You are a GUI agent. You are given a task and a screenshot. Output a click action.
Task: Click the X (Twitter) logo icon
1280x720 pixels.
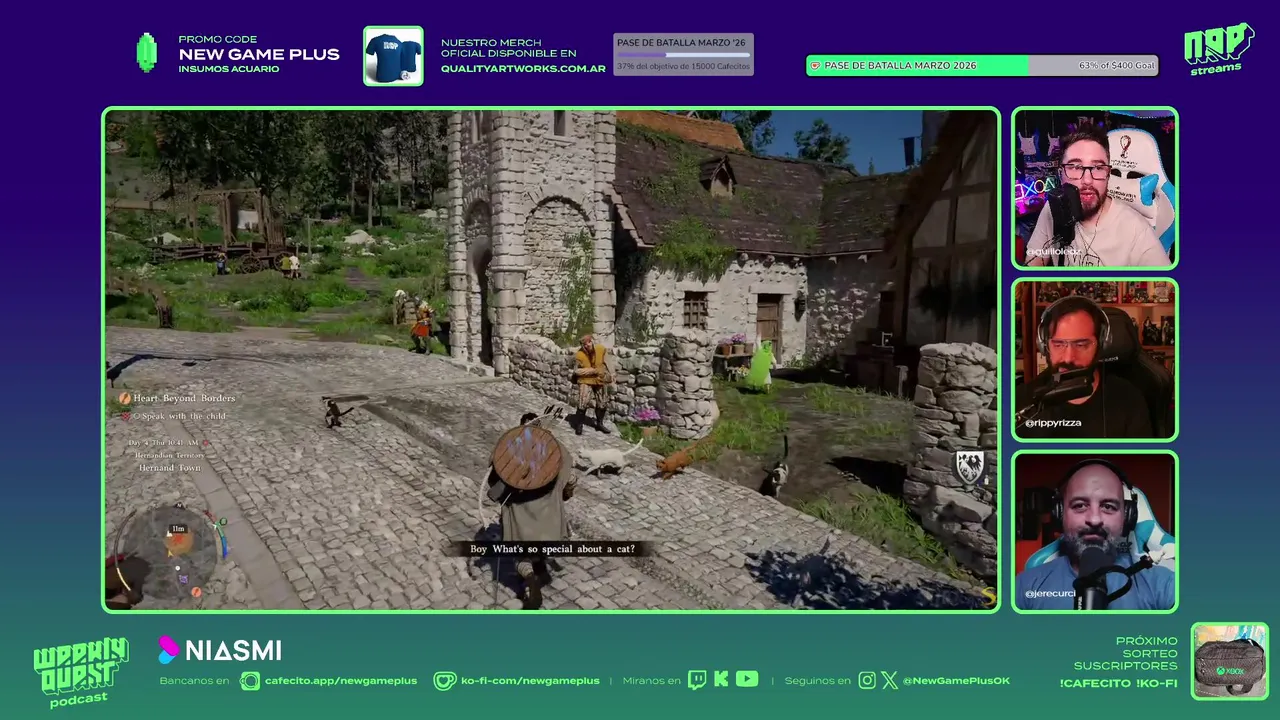coord(889,680)
